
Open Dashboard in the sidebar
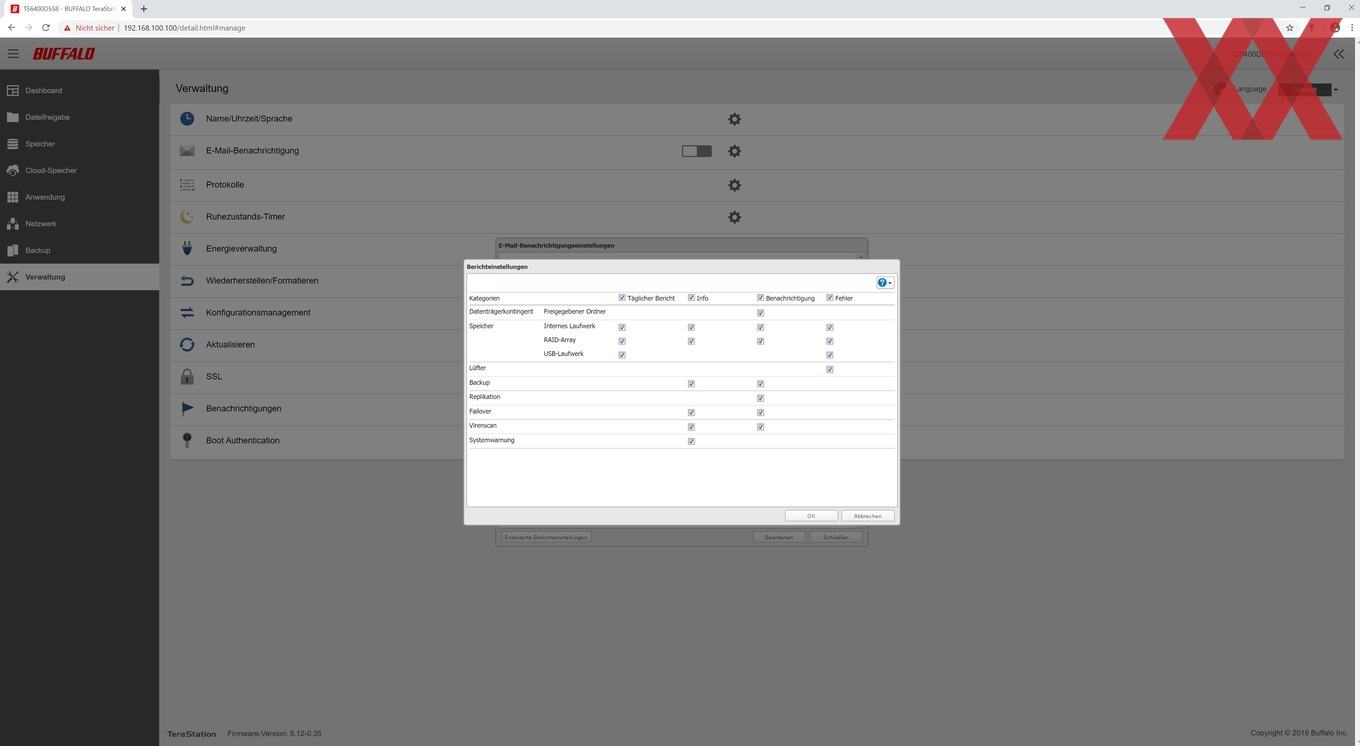click(x=43, y=91)
